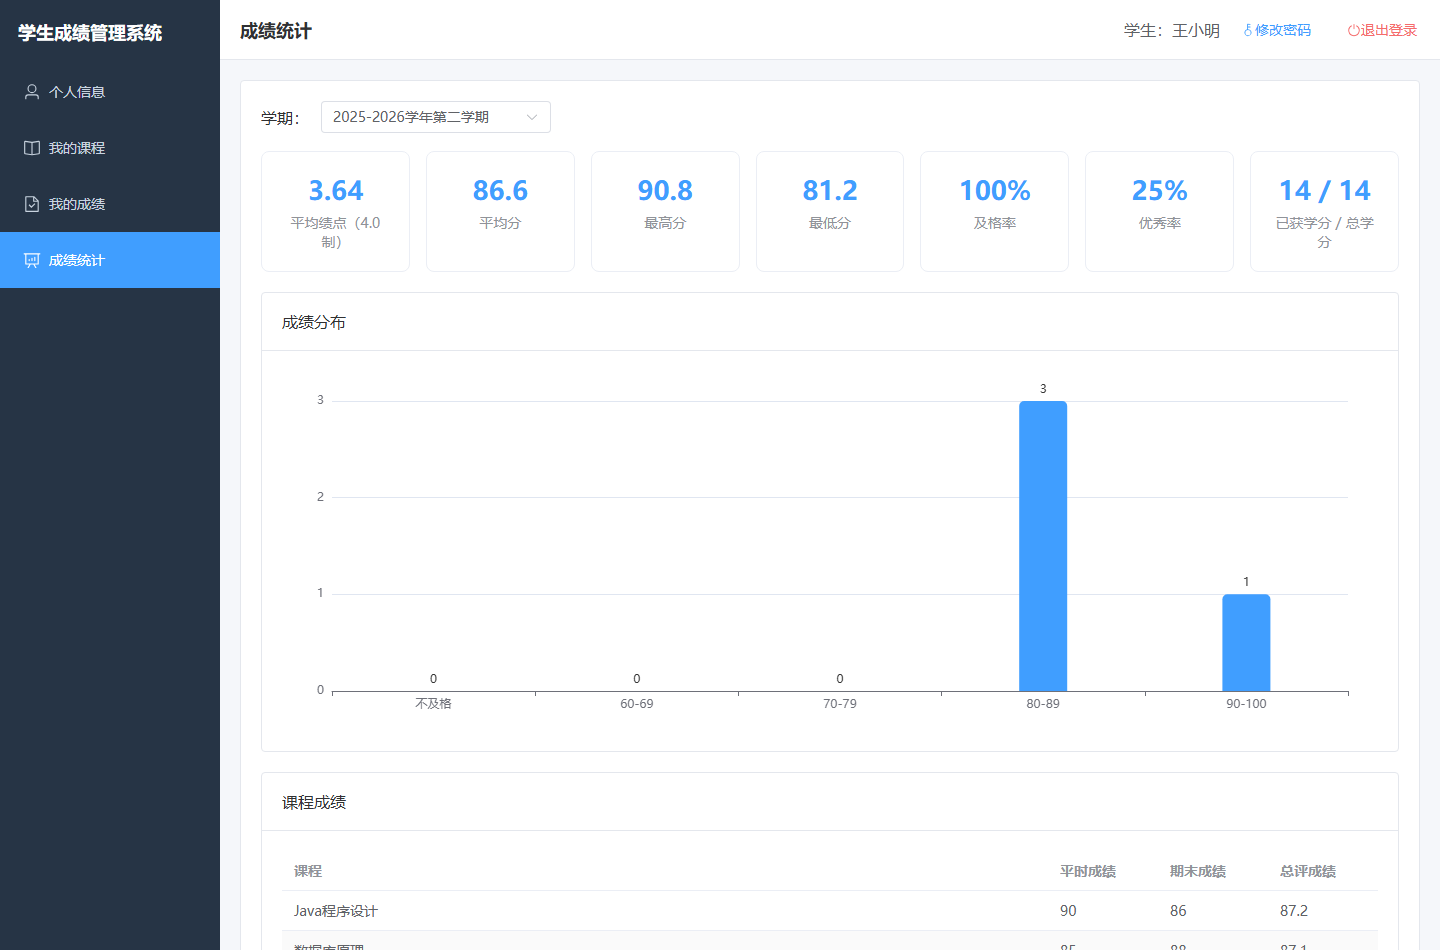This screenshot has height=950, width=1440.
Task: Click the 25% 优秀率 card
Action: point(1159,211)
